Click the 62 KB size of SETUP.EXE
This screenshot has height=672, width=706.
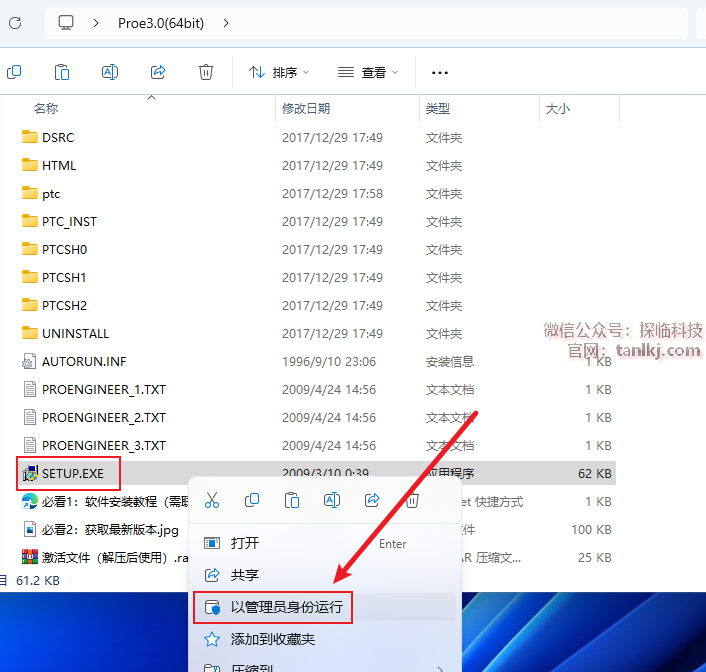[594, 474]
